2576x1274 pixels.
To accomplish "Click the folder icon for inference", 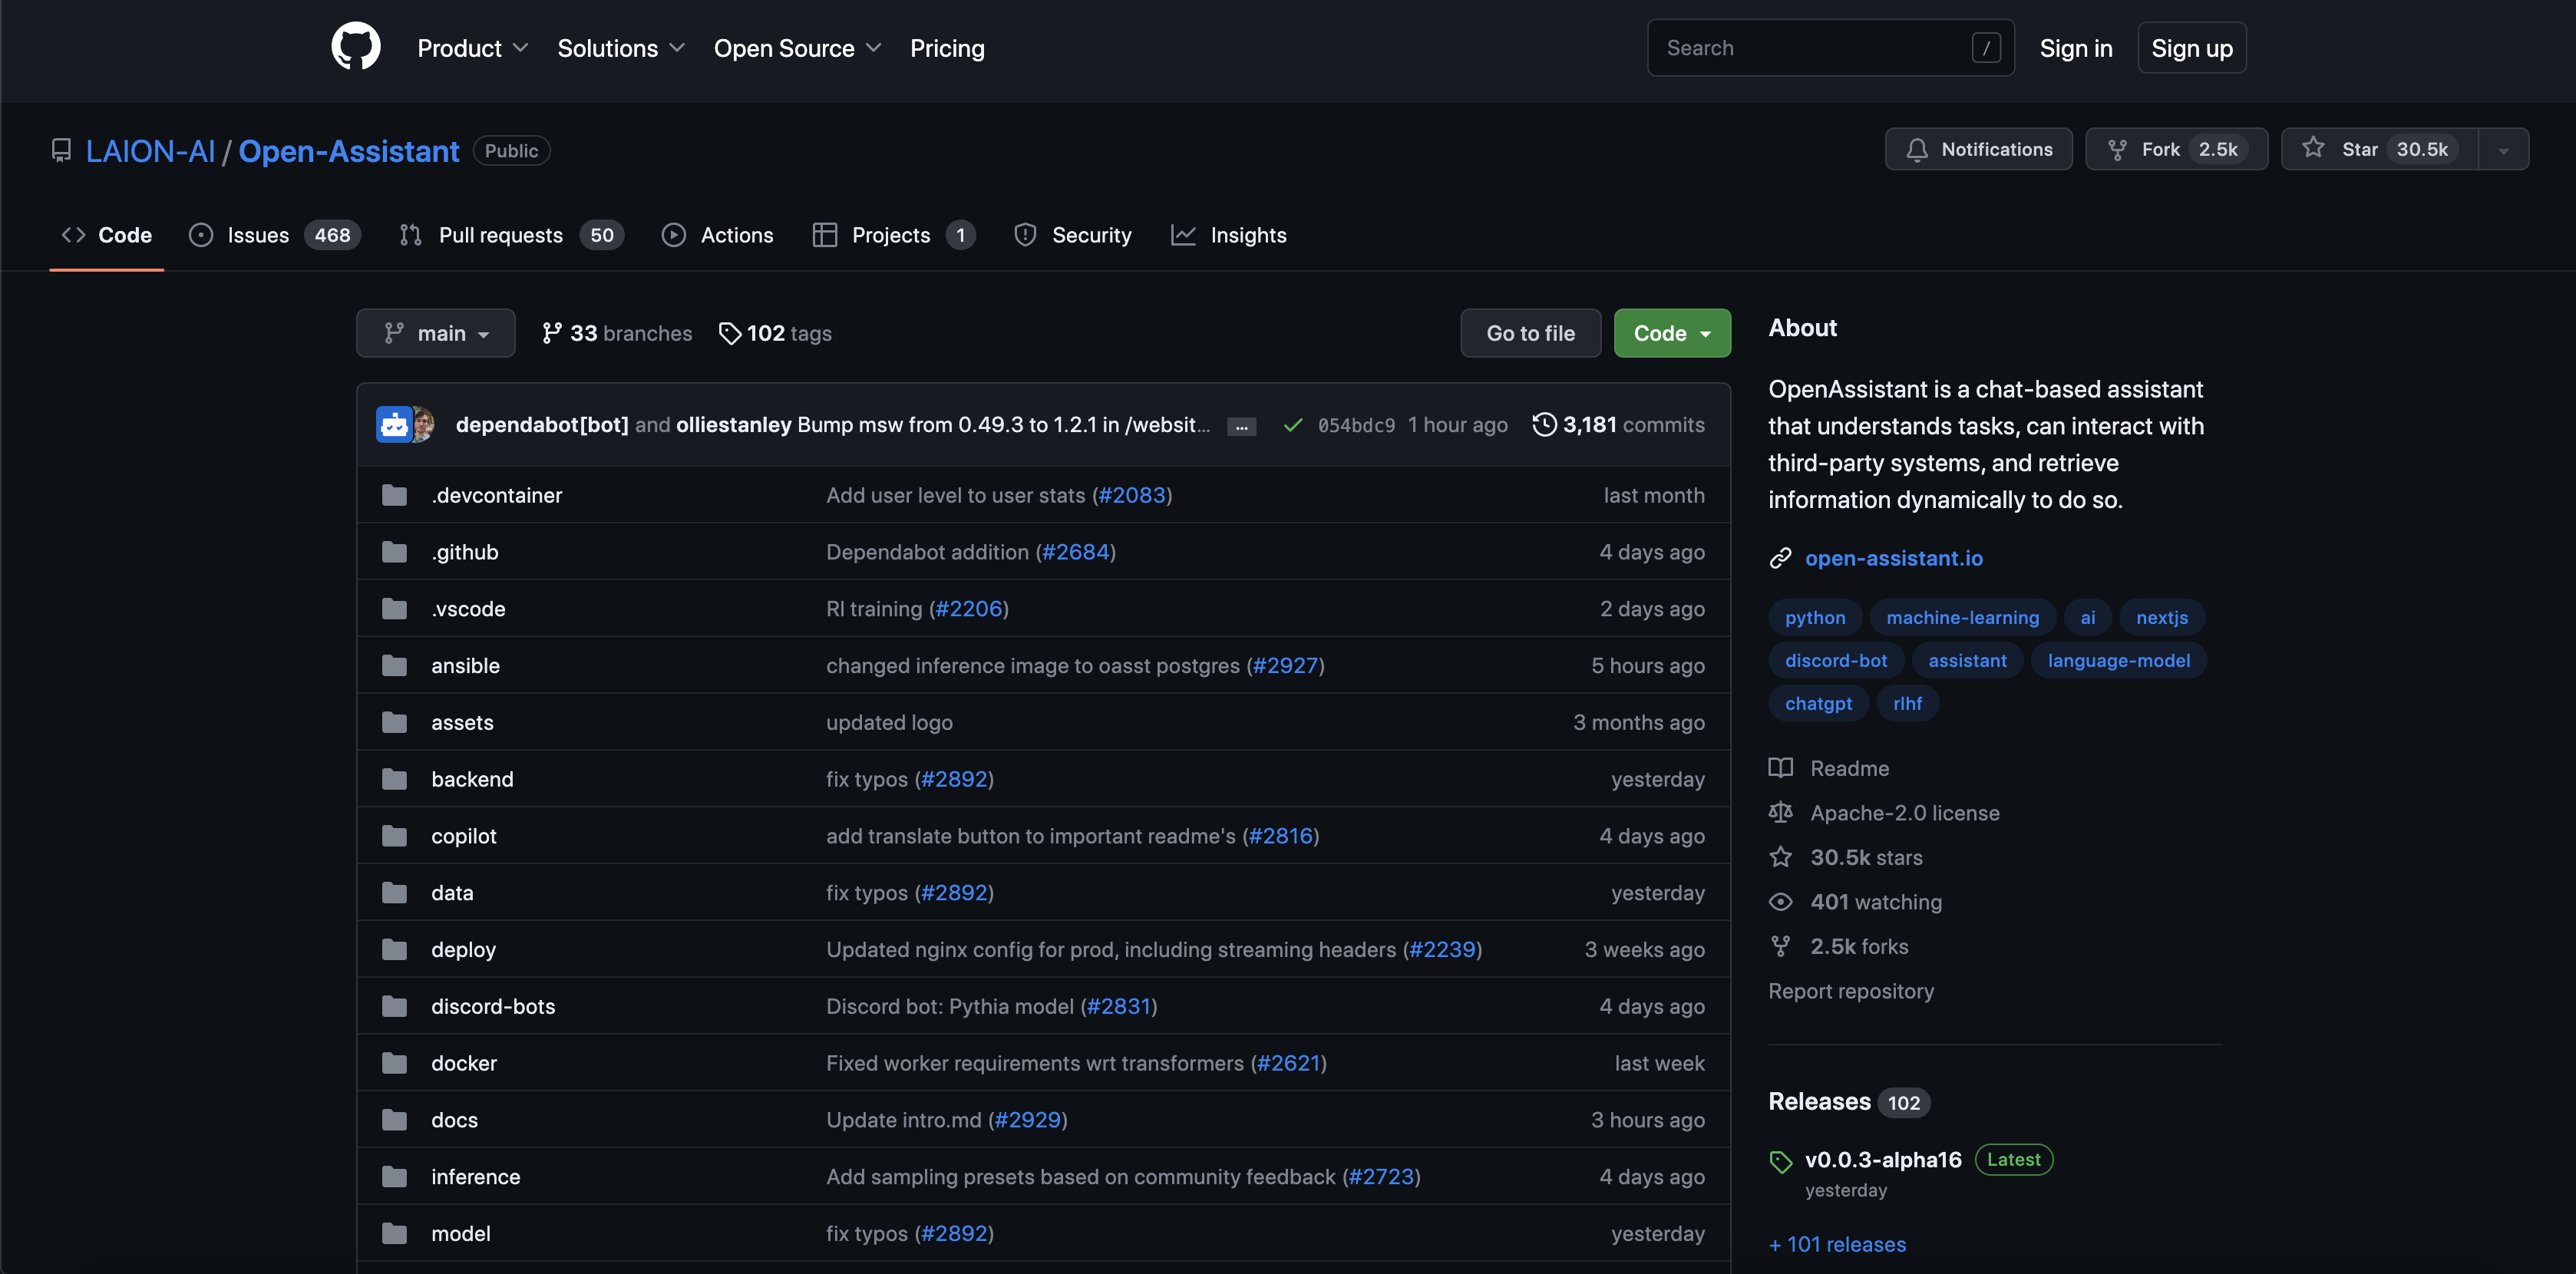I will coord(394,1177).
